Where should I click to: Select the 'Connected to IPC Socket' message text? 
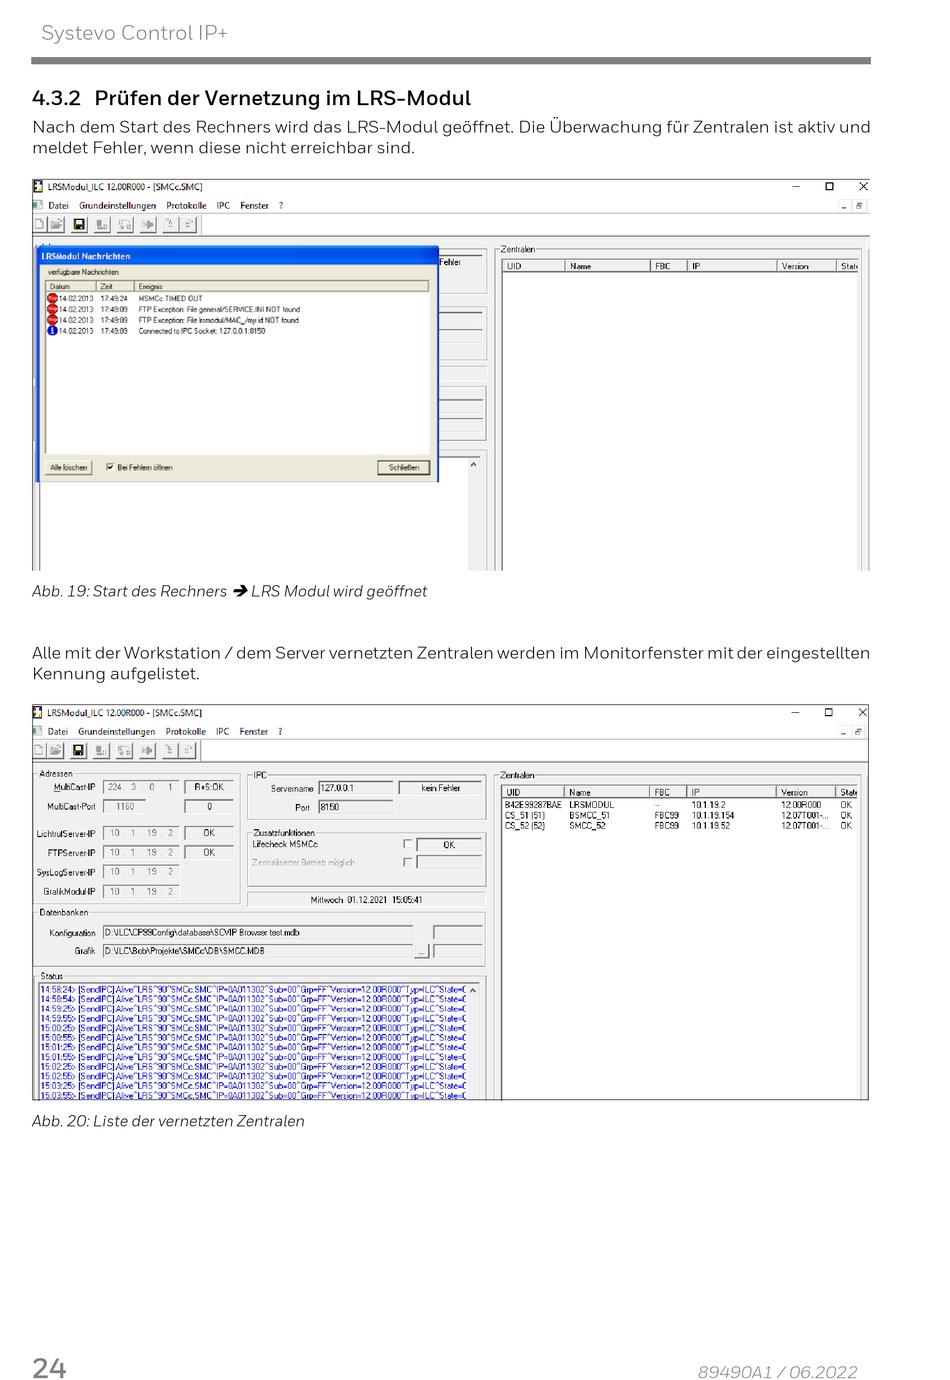tap(202, 331)
